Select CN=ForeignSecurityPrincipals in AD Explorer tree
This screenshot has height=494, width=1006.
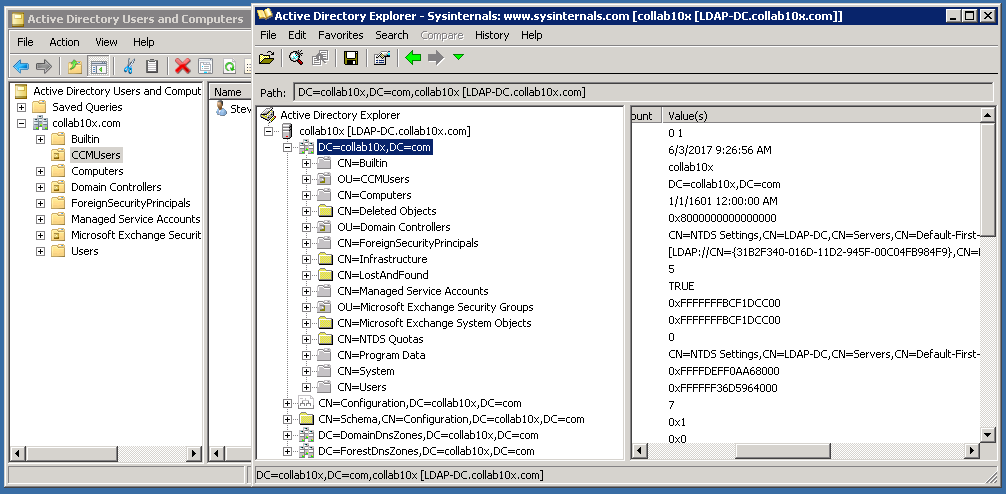point(407,243)
